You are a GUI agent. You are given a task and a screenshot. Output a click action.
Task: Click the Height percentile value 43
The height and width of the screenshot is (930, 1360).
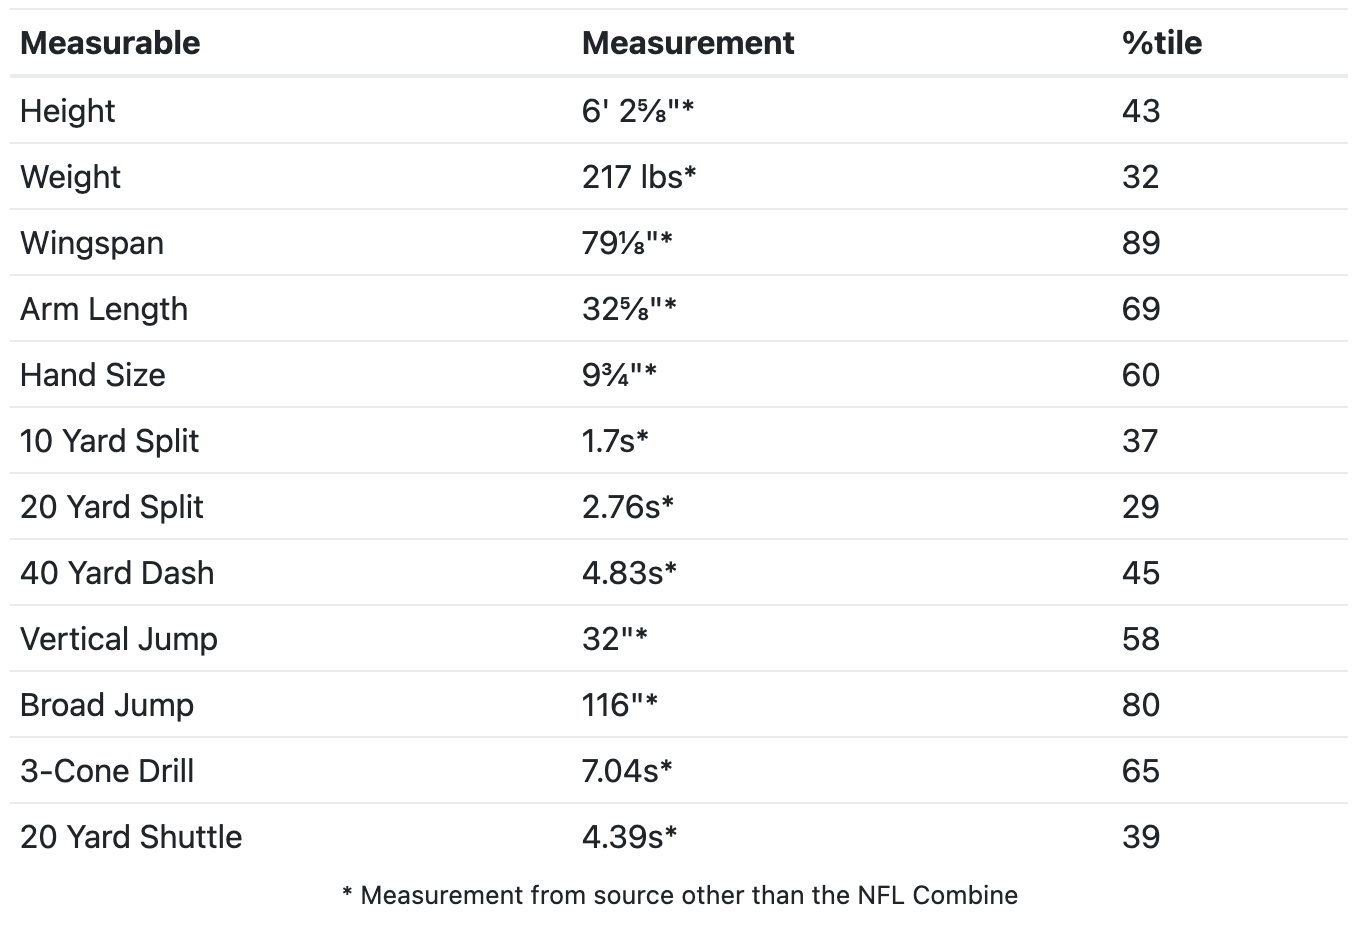pyautogui.click(x=1141, y=110)
